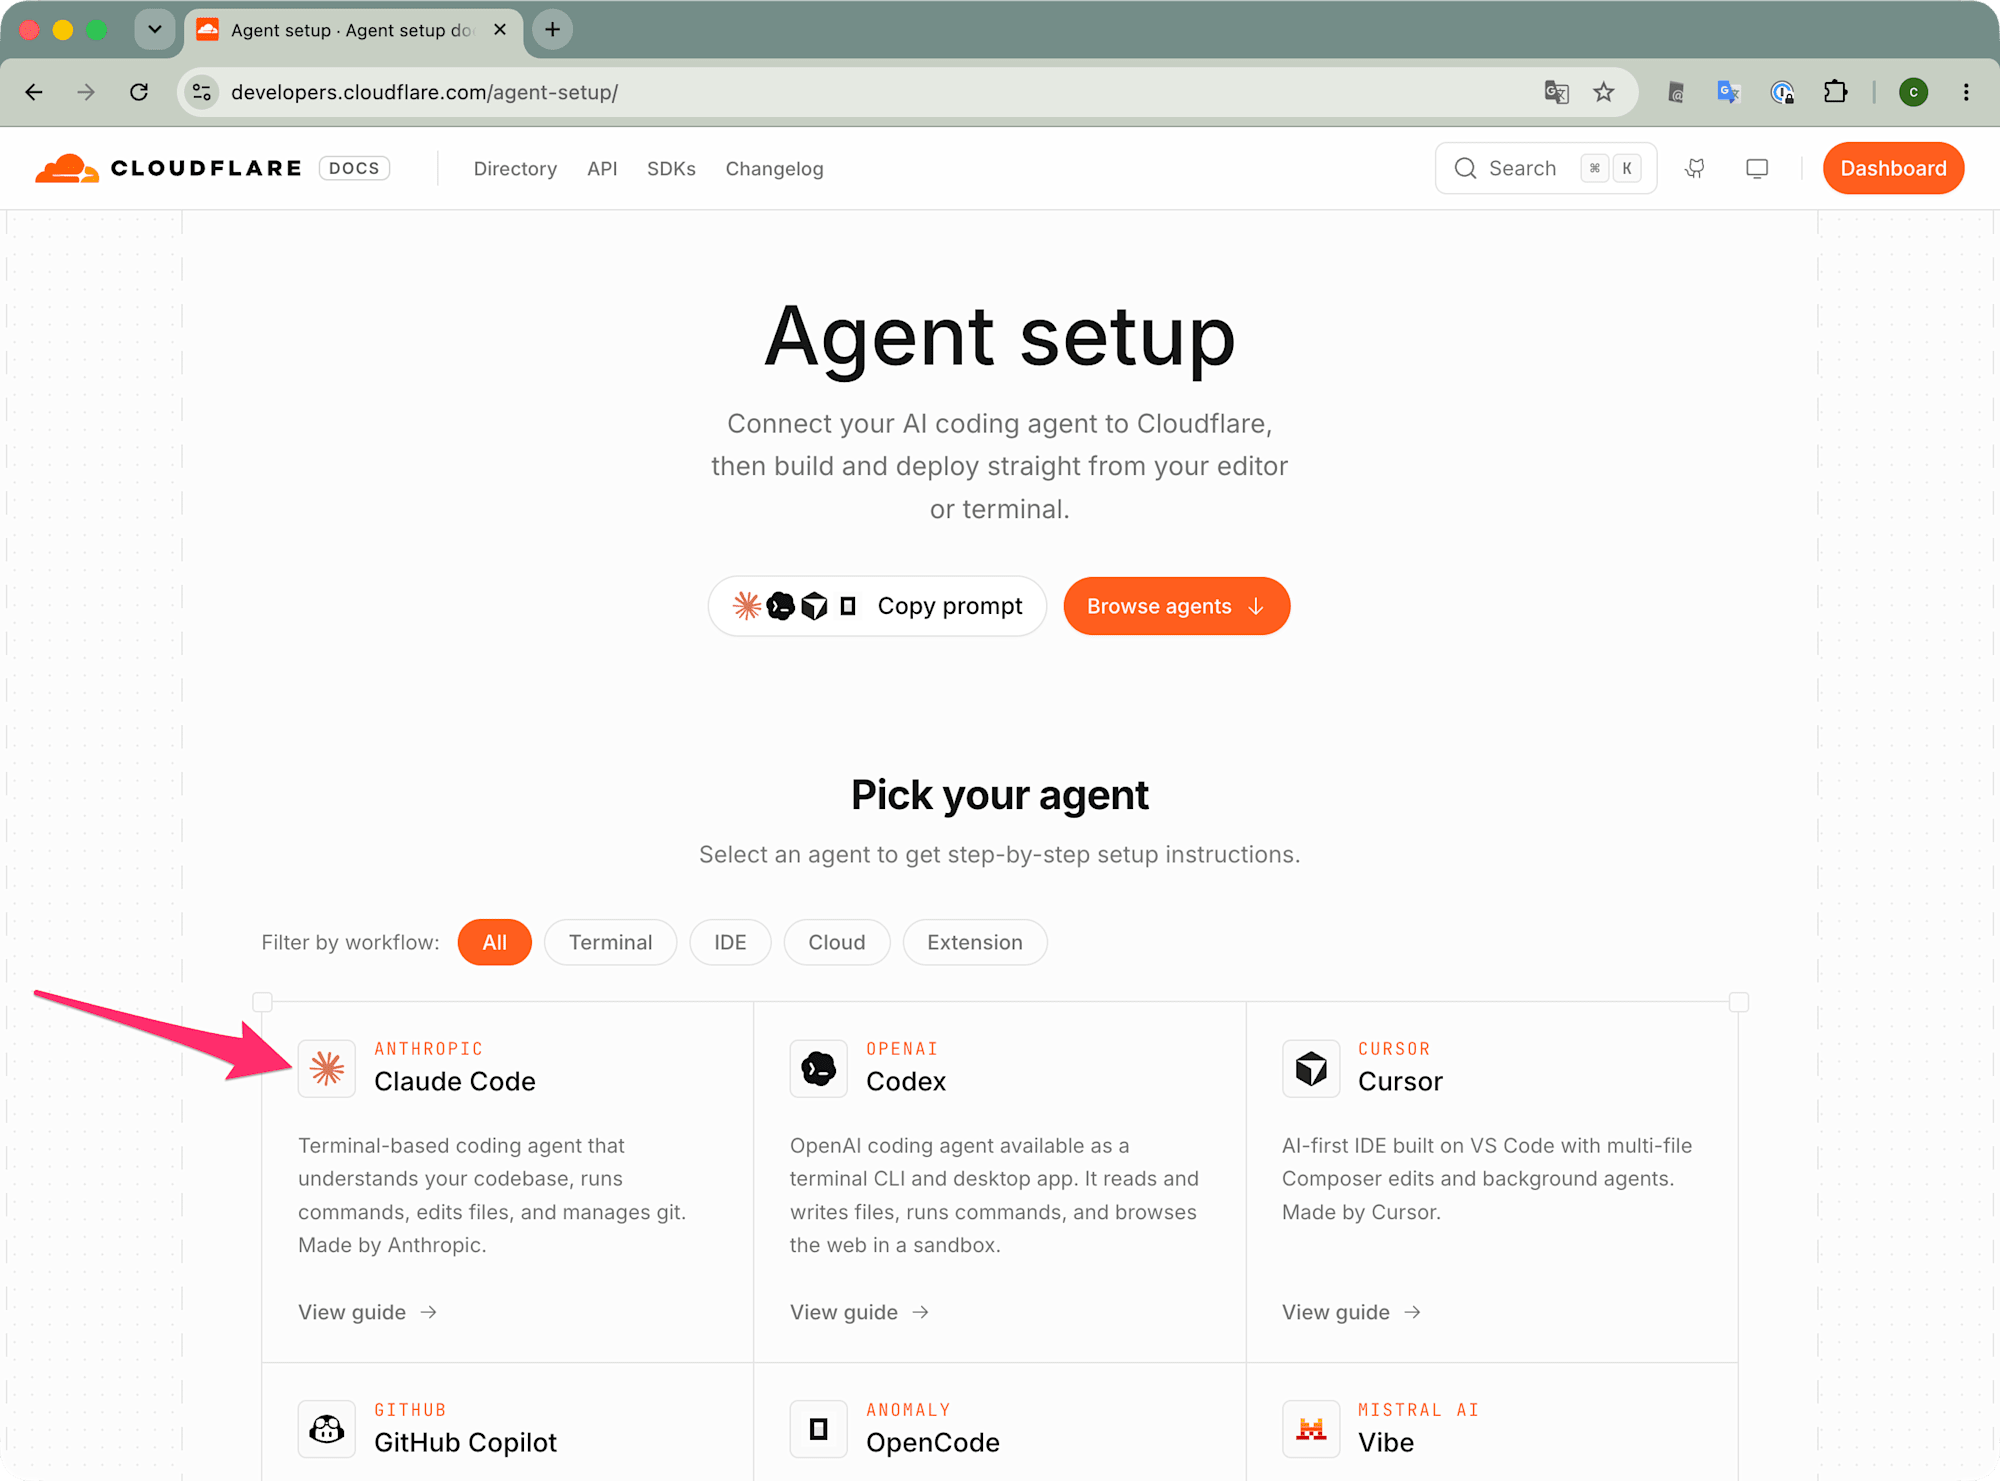Screen dimensions: 2000x1481
Task: Click the Claude Code card title
Action: pyautogui.click(x=455, y=1081)
